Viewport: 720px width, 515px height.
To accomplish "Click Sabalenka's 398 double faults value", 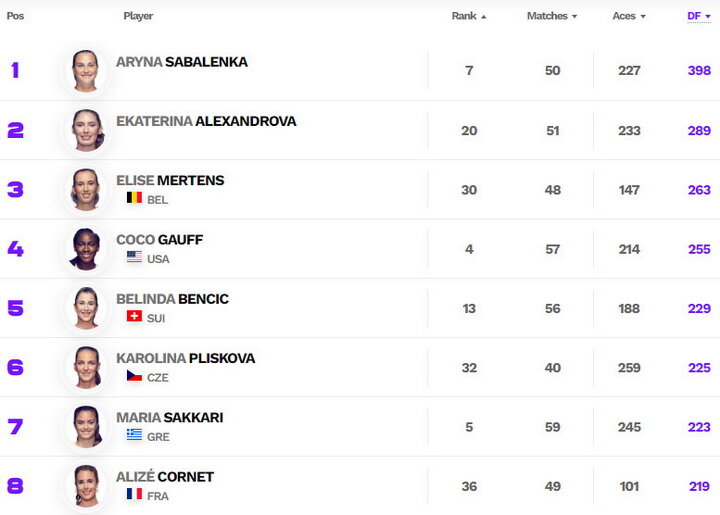I will pos(699,71).
